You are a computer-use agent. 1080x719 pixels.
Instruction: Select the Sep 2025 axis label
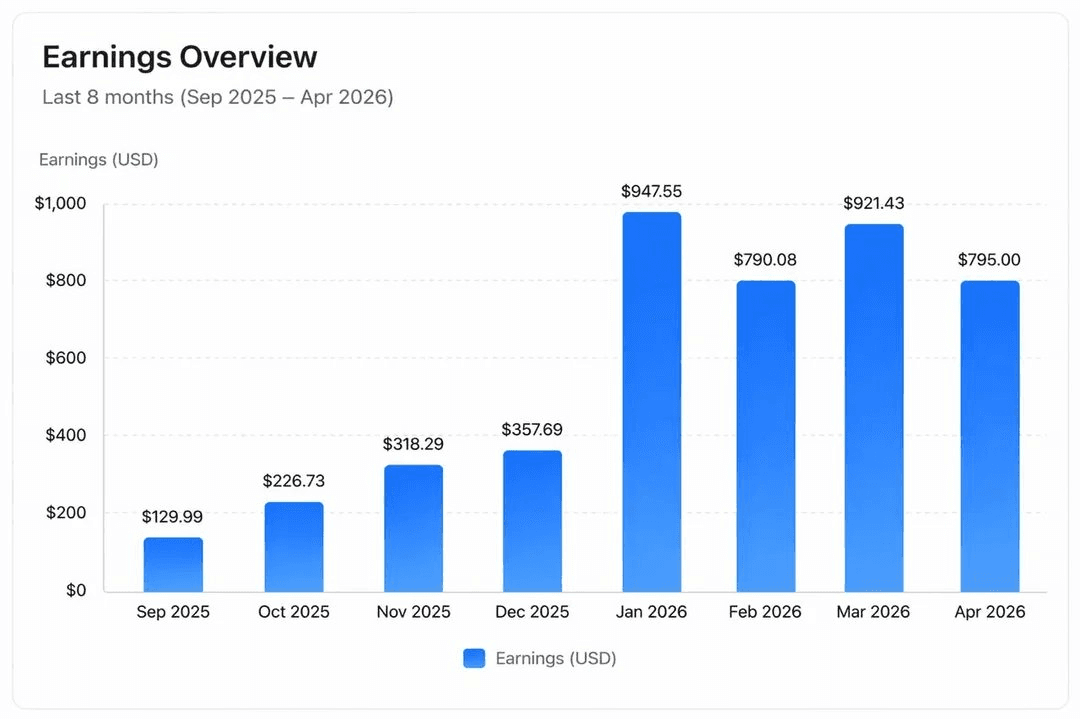172,611
